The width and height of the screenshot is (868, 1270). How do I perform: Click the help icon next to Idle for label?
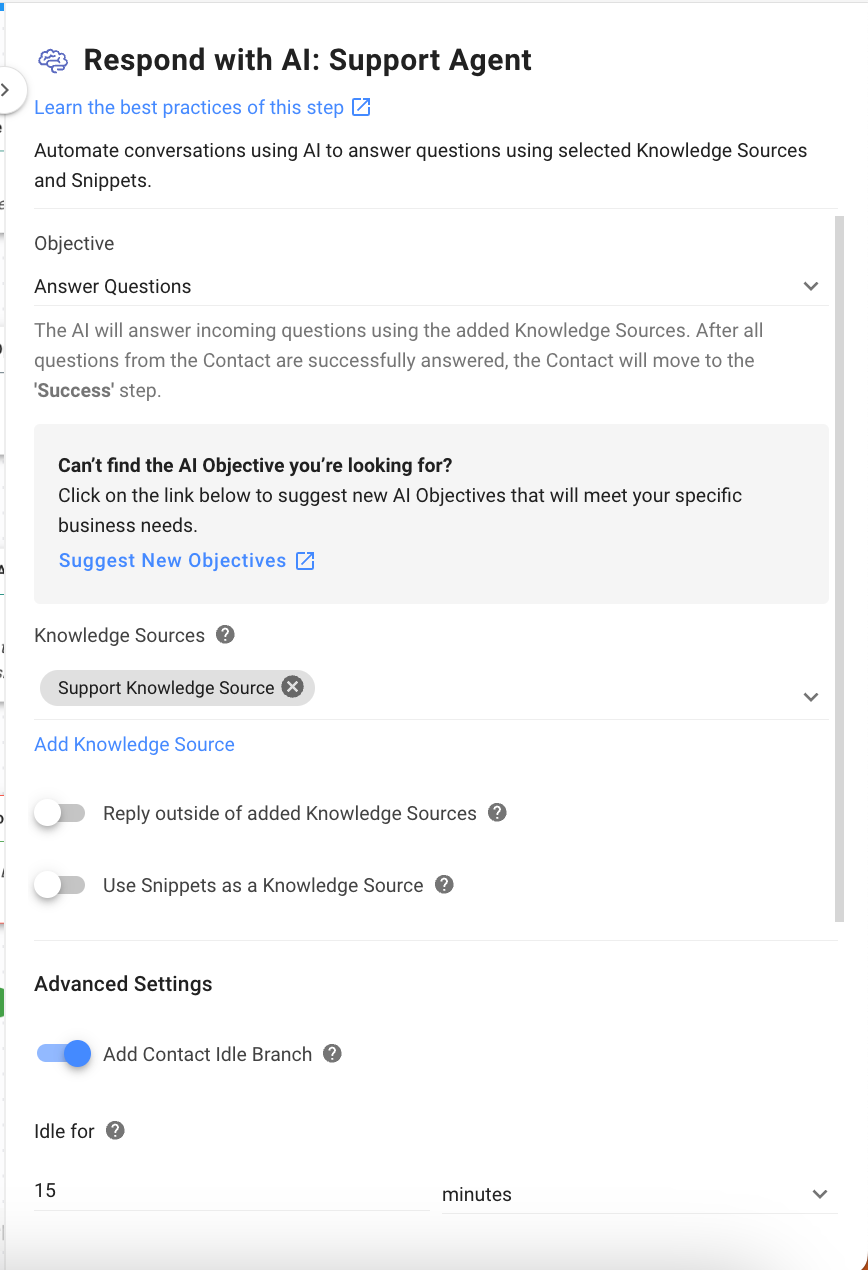coord(114,1130)
